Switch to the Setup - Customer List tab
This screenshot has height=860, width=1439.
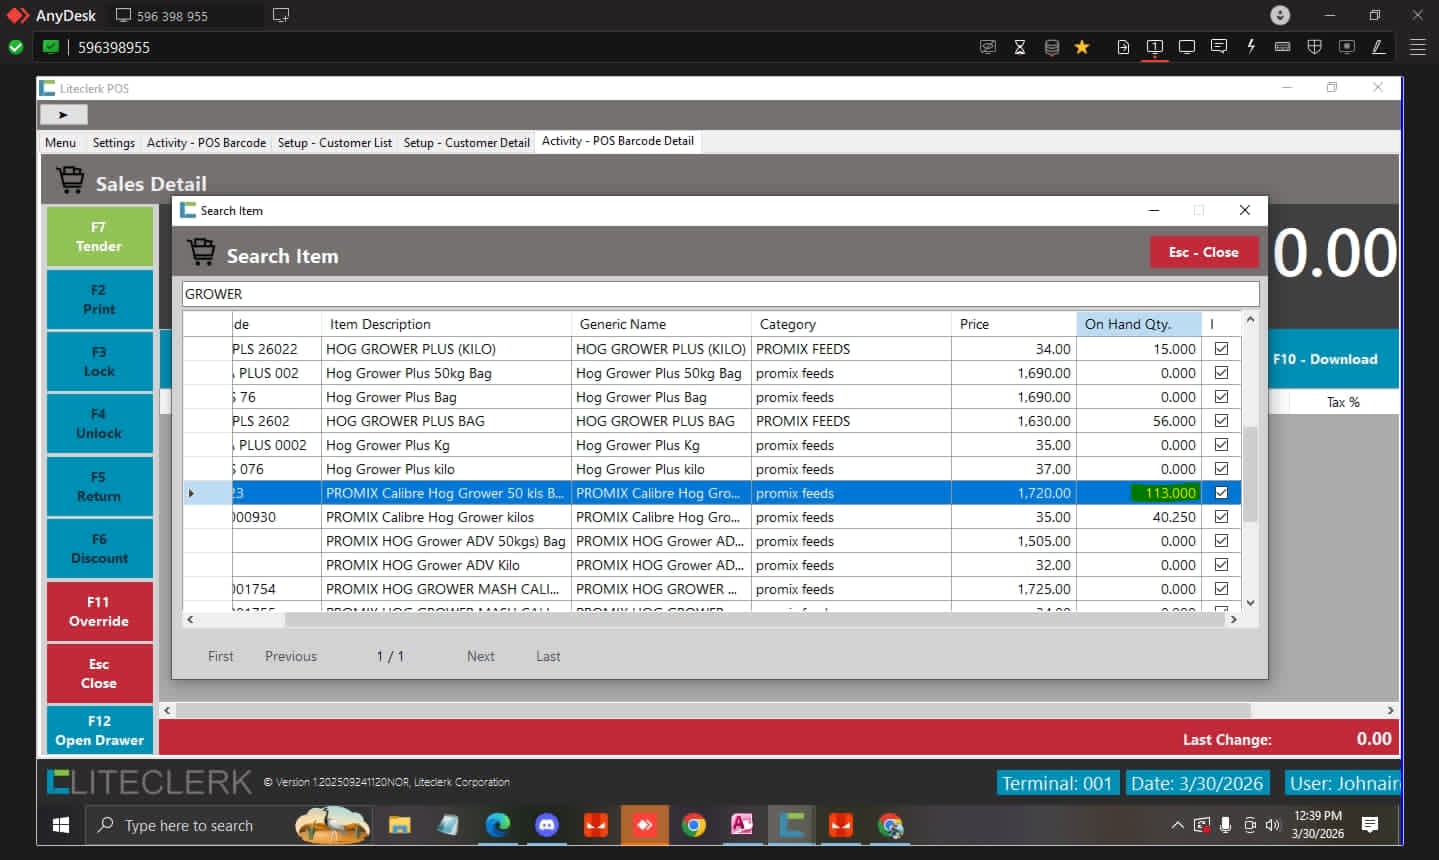point(334,143)
